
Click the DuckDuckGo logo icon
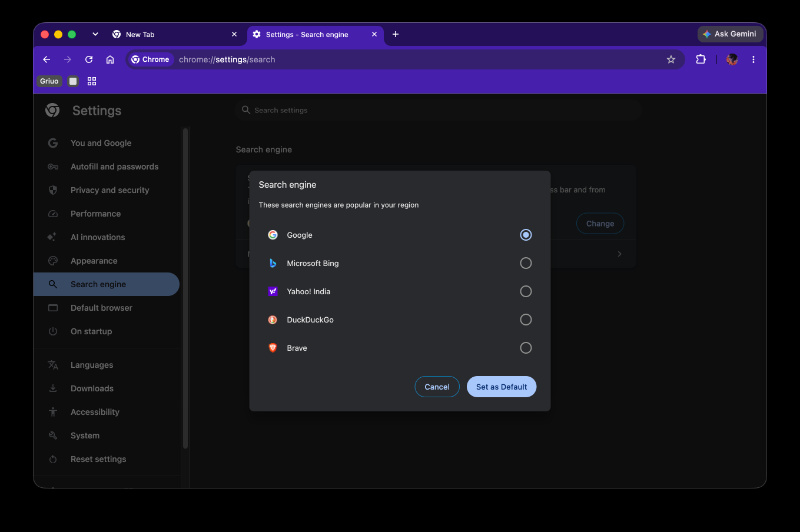(273, 320)
